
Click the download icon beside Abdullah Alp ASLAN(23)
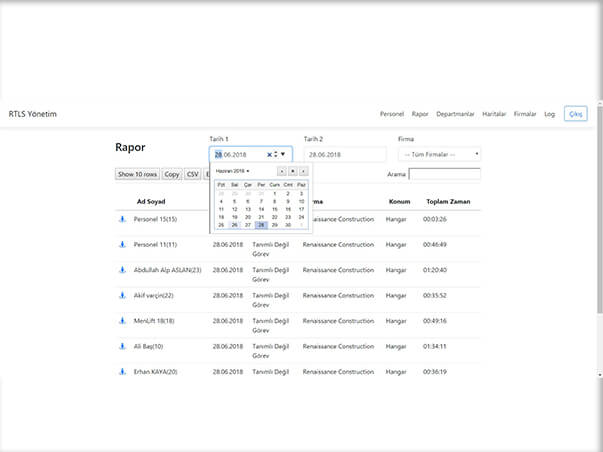coord(122,270)
